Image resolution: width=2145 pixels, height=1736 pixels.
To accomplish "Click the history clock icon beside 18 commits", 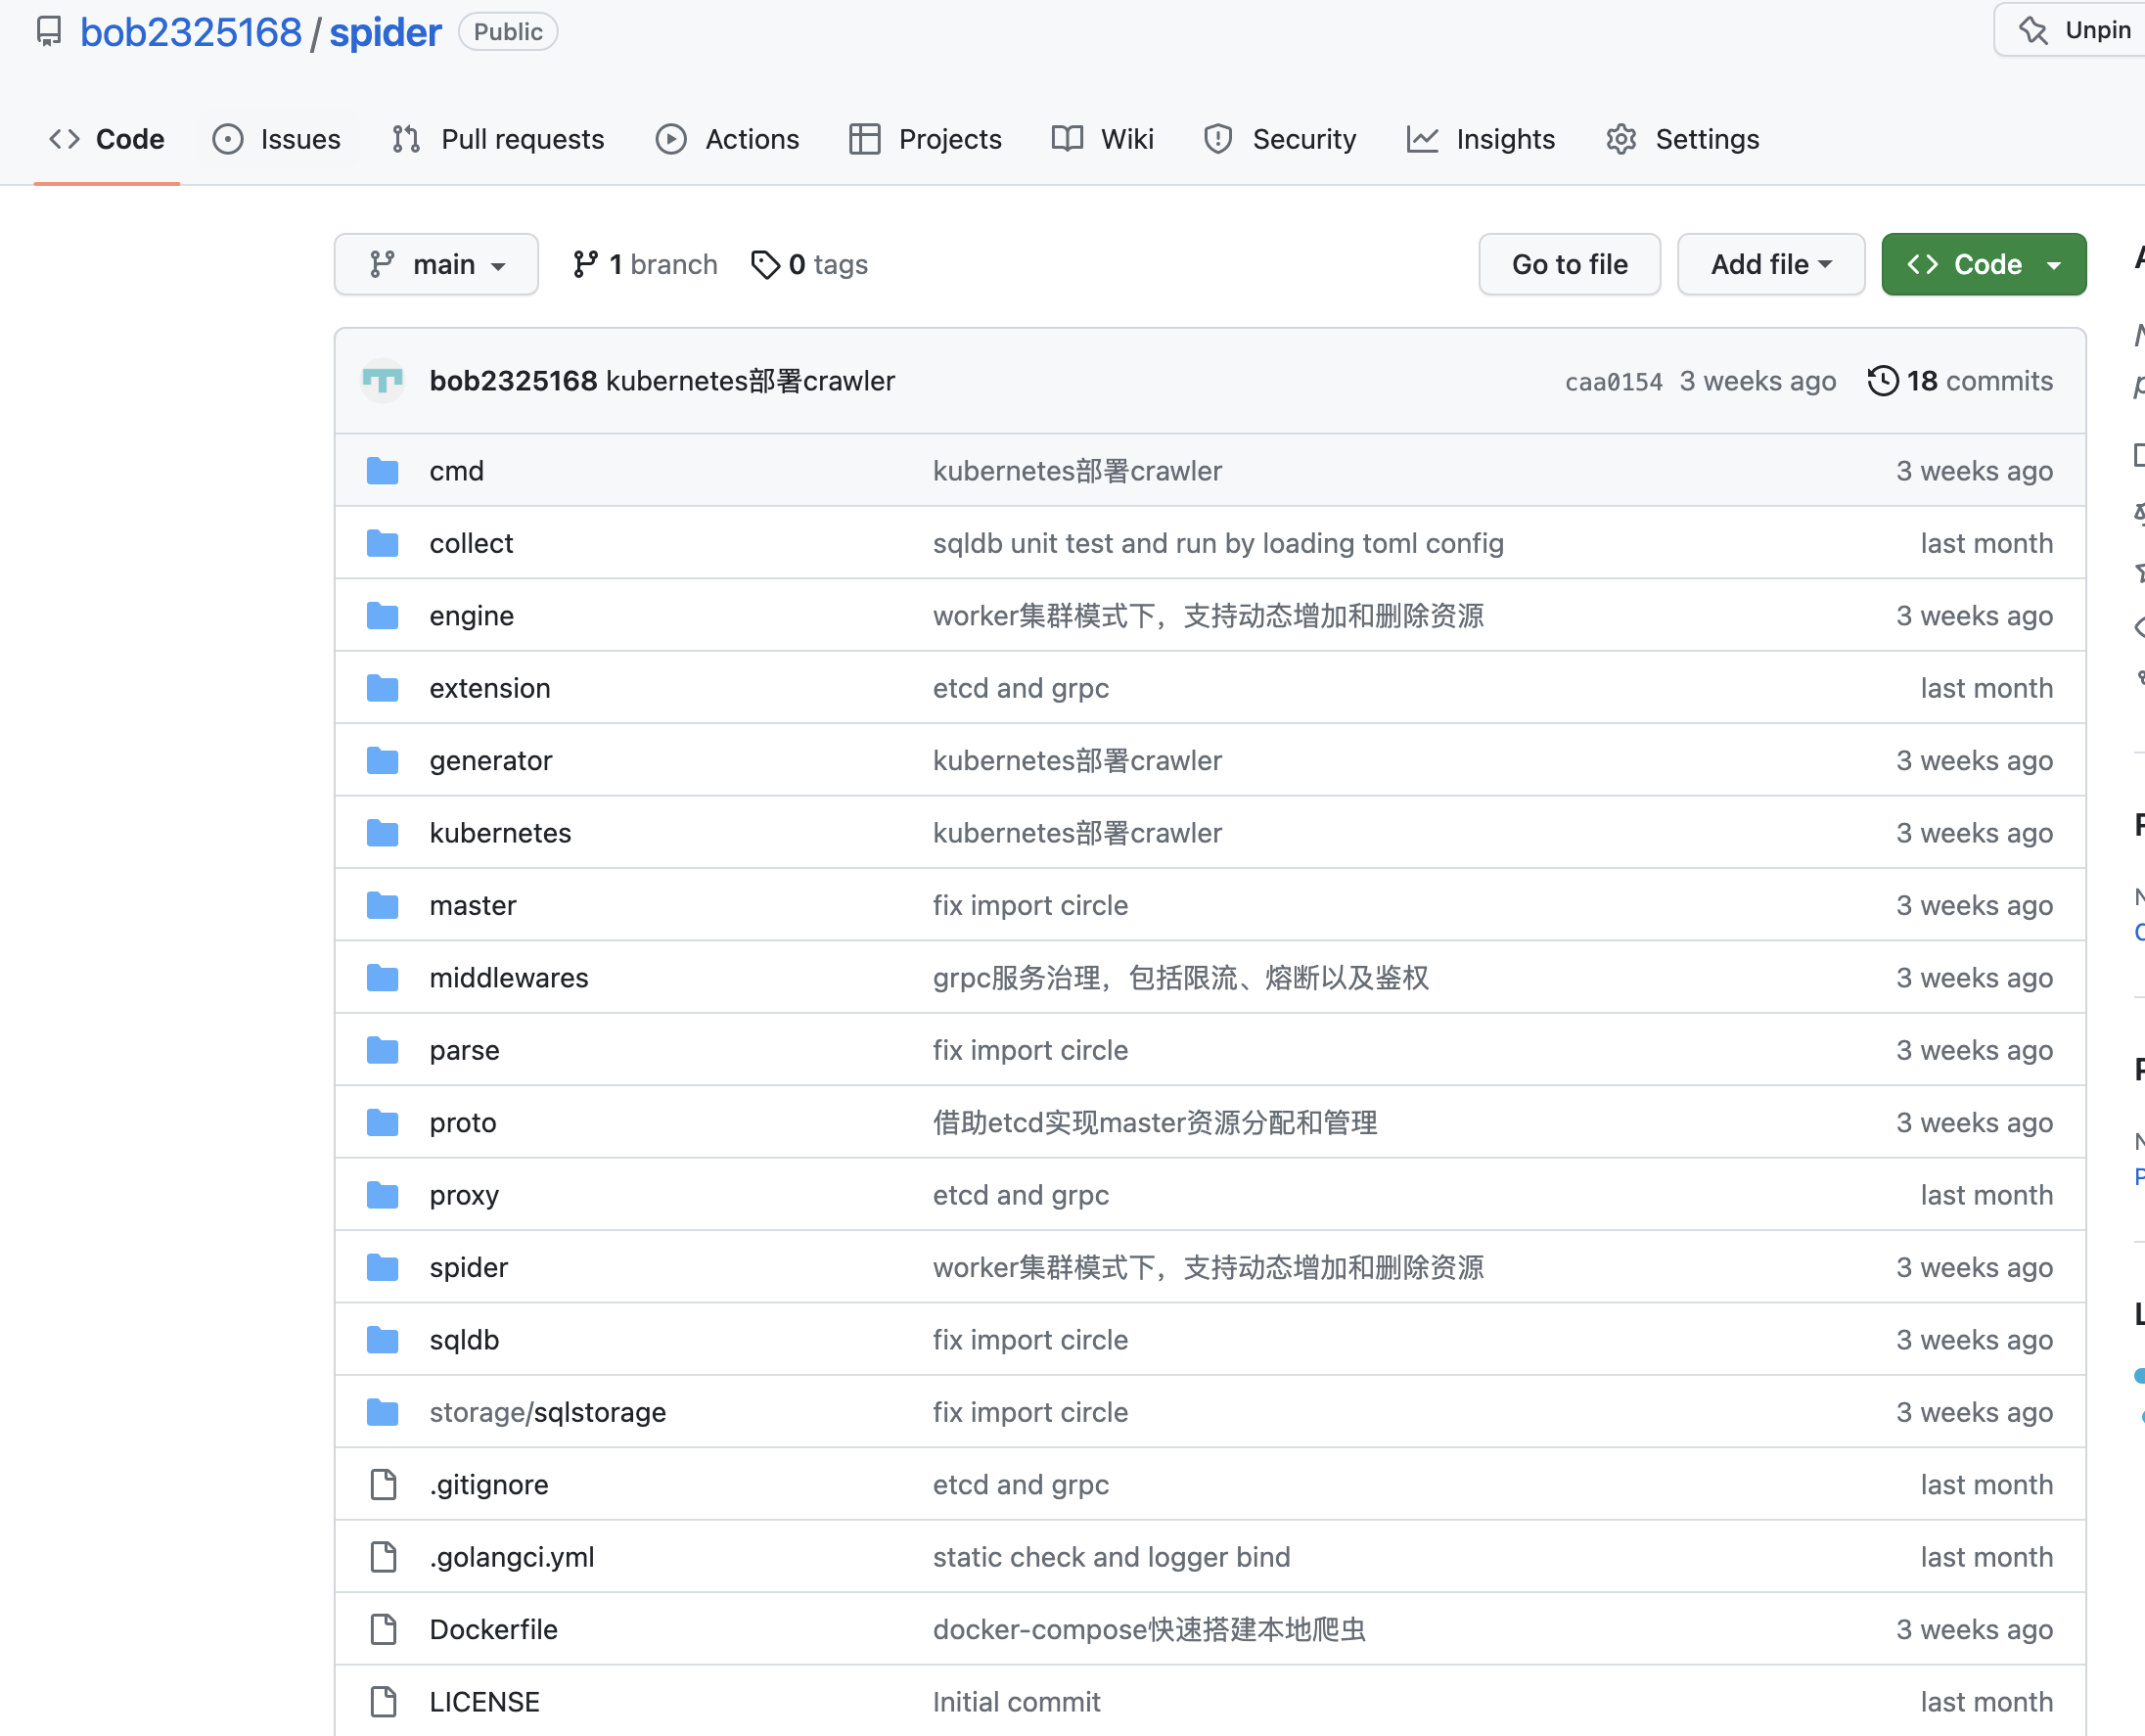I will click(1883, 381).
